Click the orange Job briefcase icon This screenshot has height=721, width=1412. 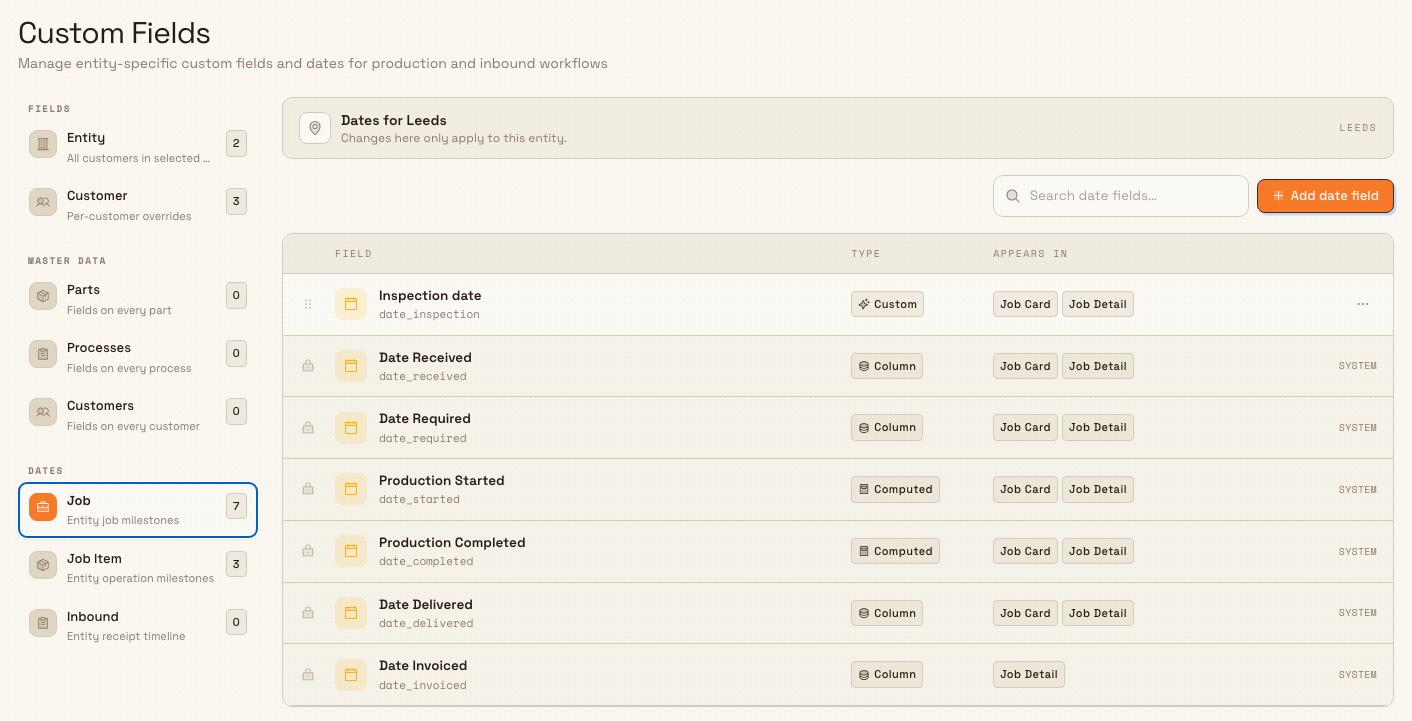click(x=43, y=508)
